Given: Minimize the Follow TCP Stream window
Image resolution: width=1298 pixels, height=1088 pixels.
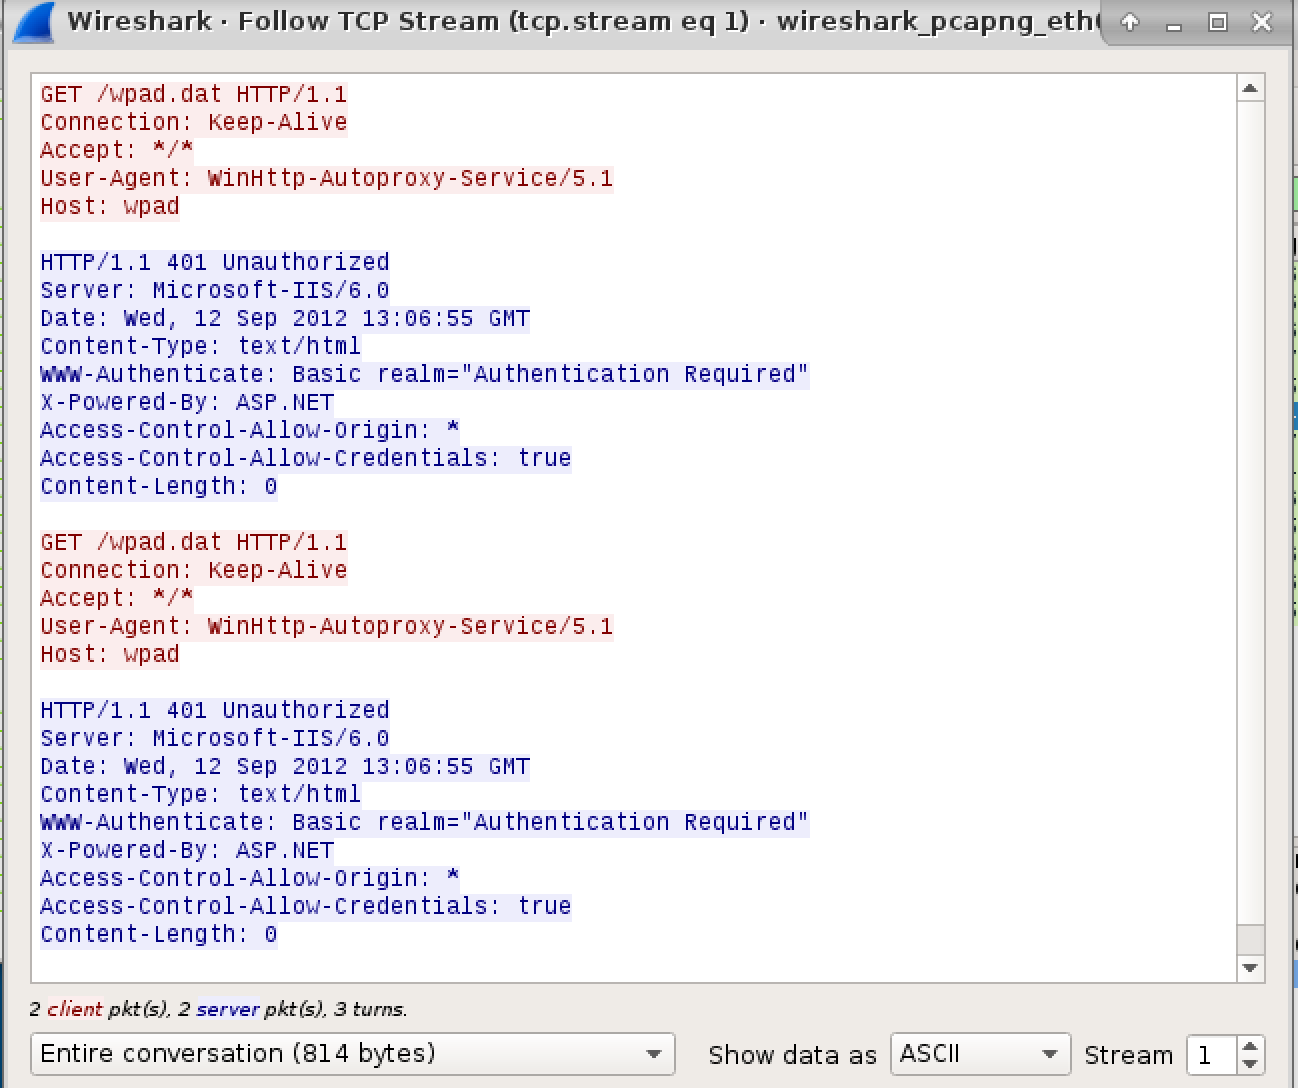Looking at the screenshot, I should point(1174,22).
